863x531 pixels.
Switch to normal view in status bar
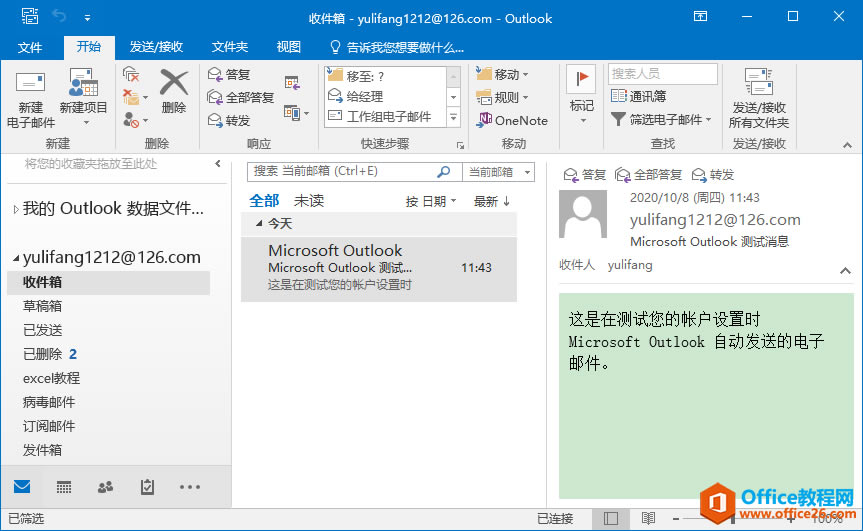611,518
